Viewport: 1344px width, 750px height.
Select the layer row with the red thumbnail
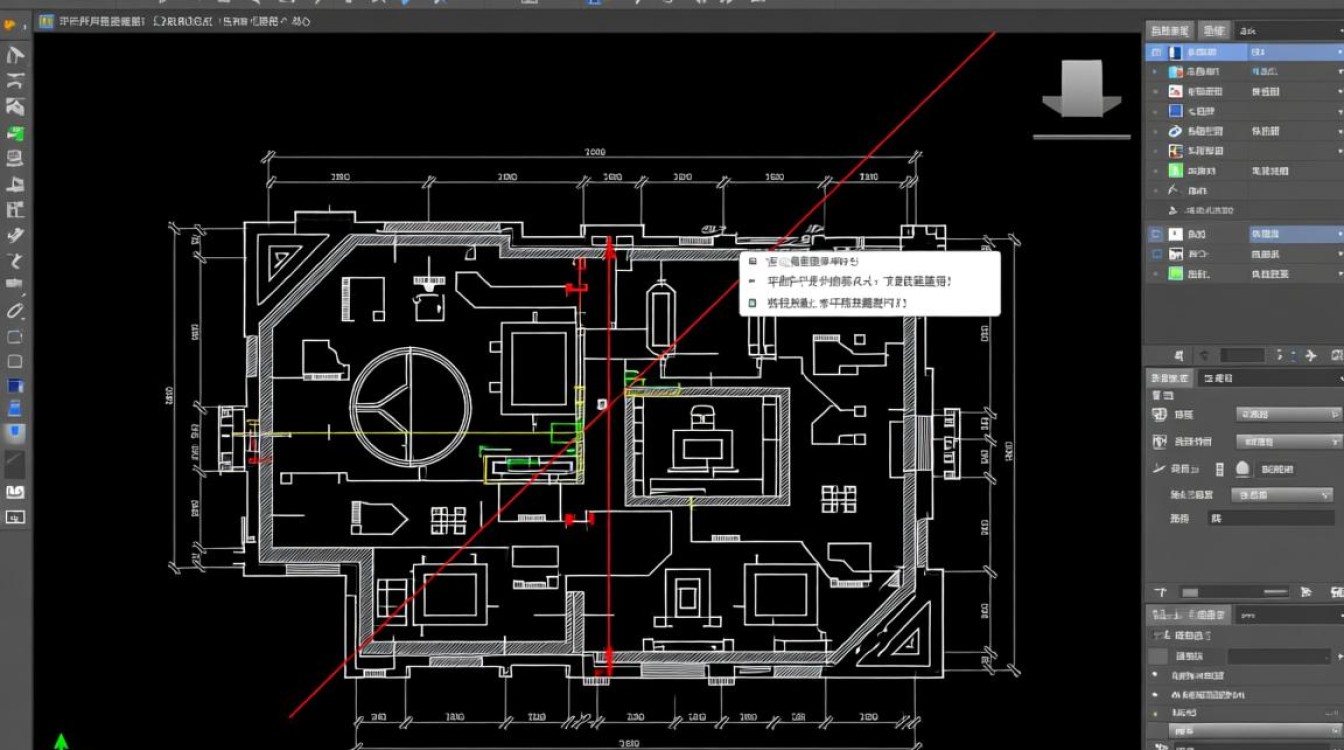pos(1244,91)
